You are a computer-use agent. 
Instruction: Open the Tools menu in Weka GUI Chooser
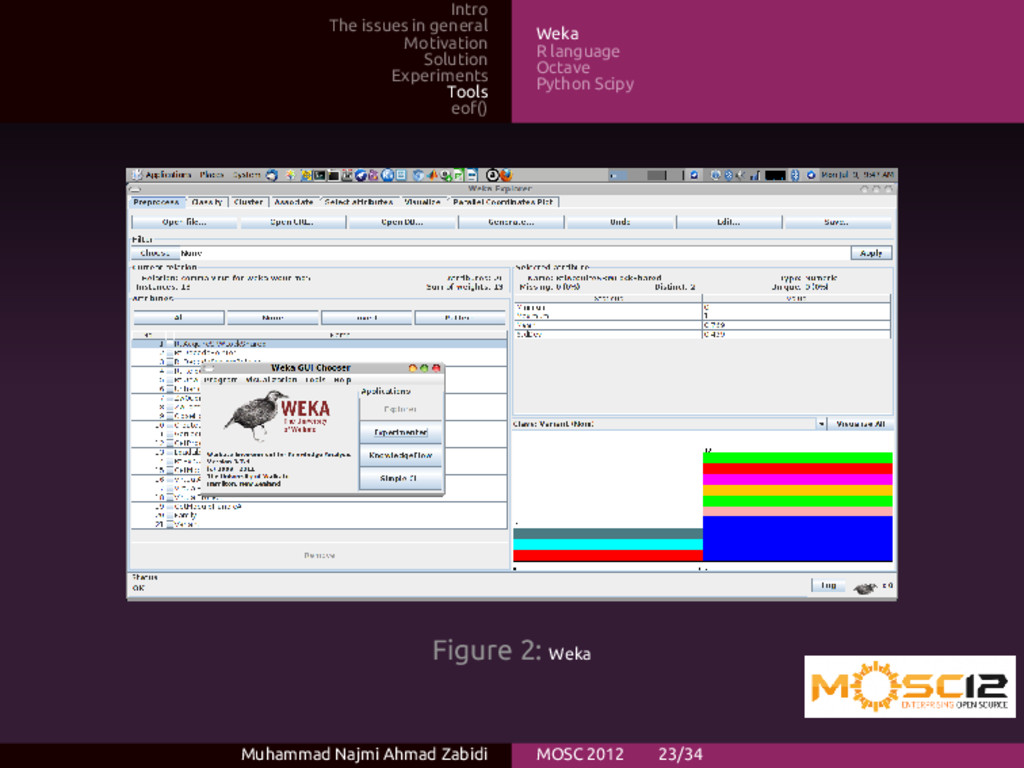[x=315, y=379]
